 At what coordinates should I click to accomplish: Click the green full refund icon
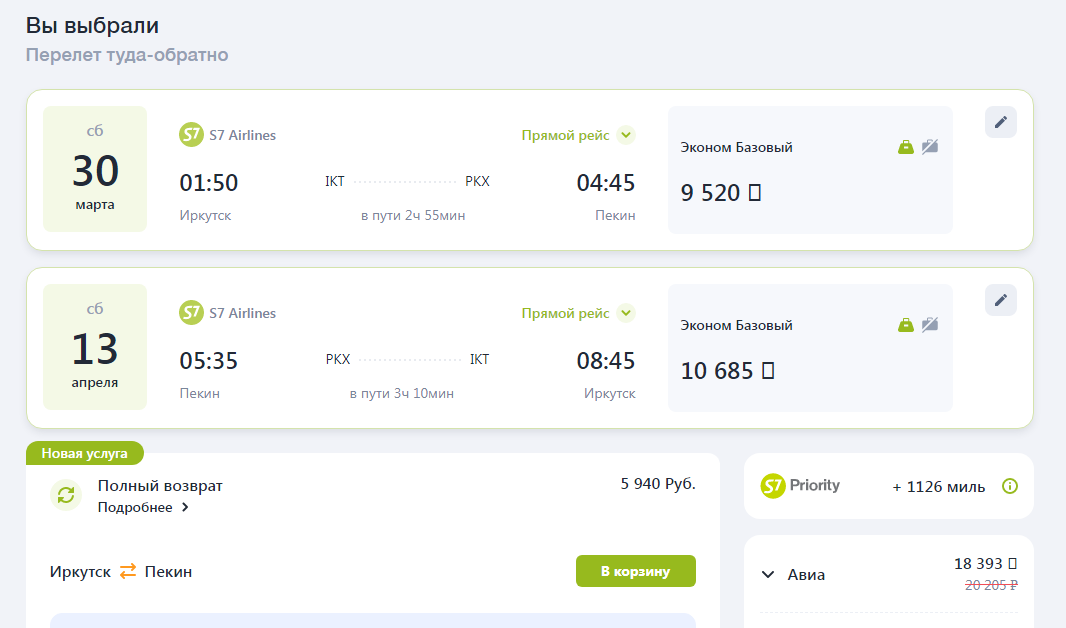click(66, 495)
